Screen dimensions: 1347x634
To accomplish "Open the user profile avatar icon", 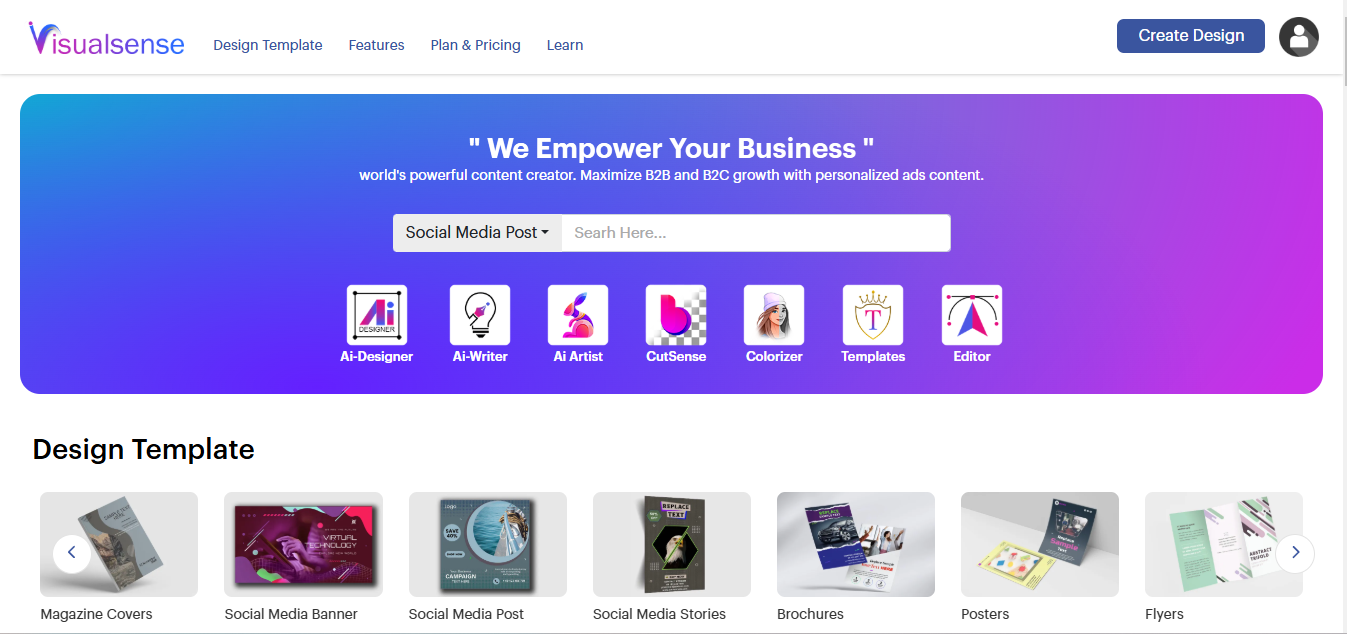I will (x=1299, y=37).
